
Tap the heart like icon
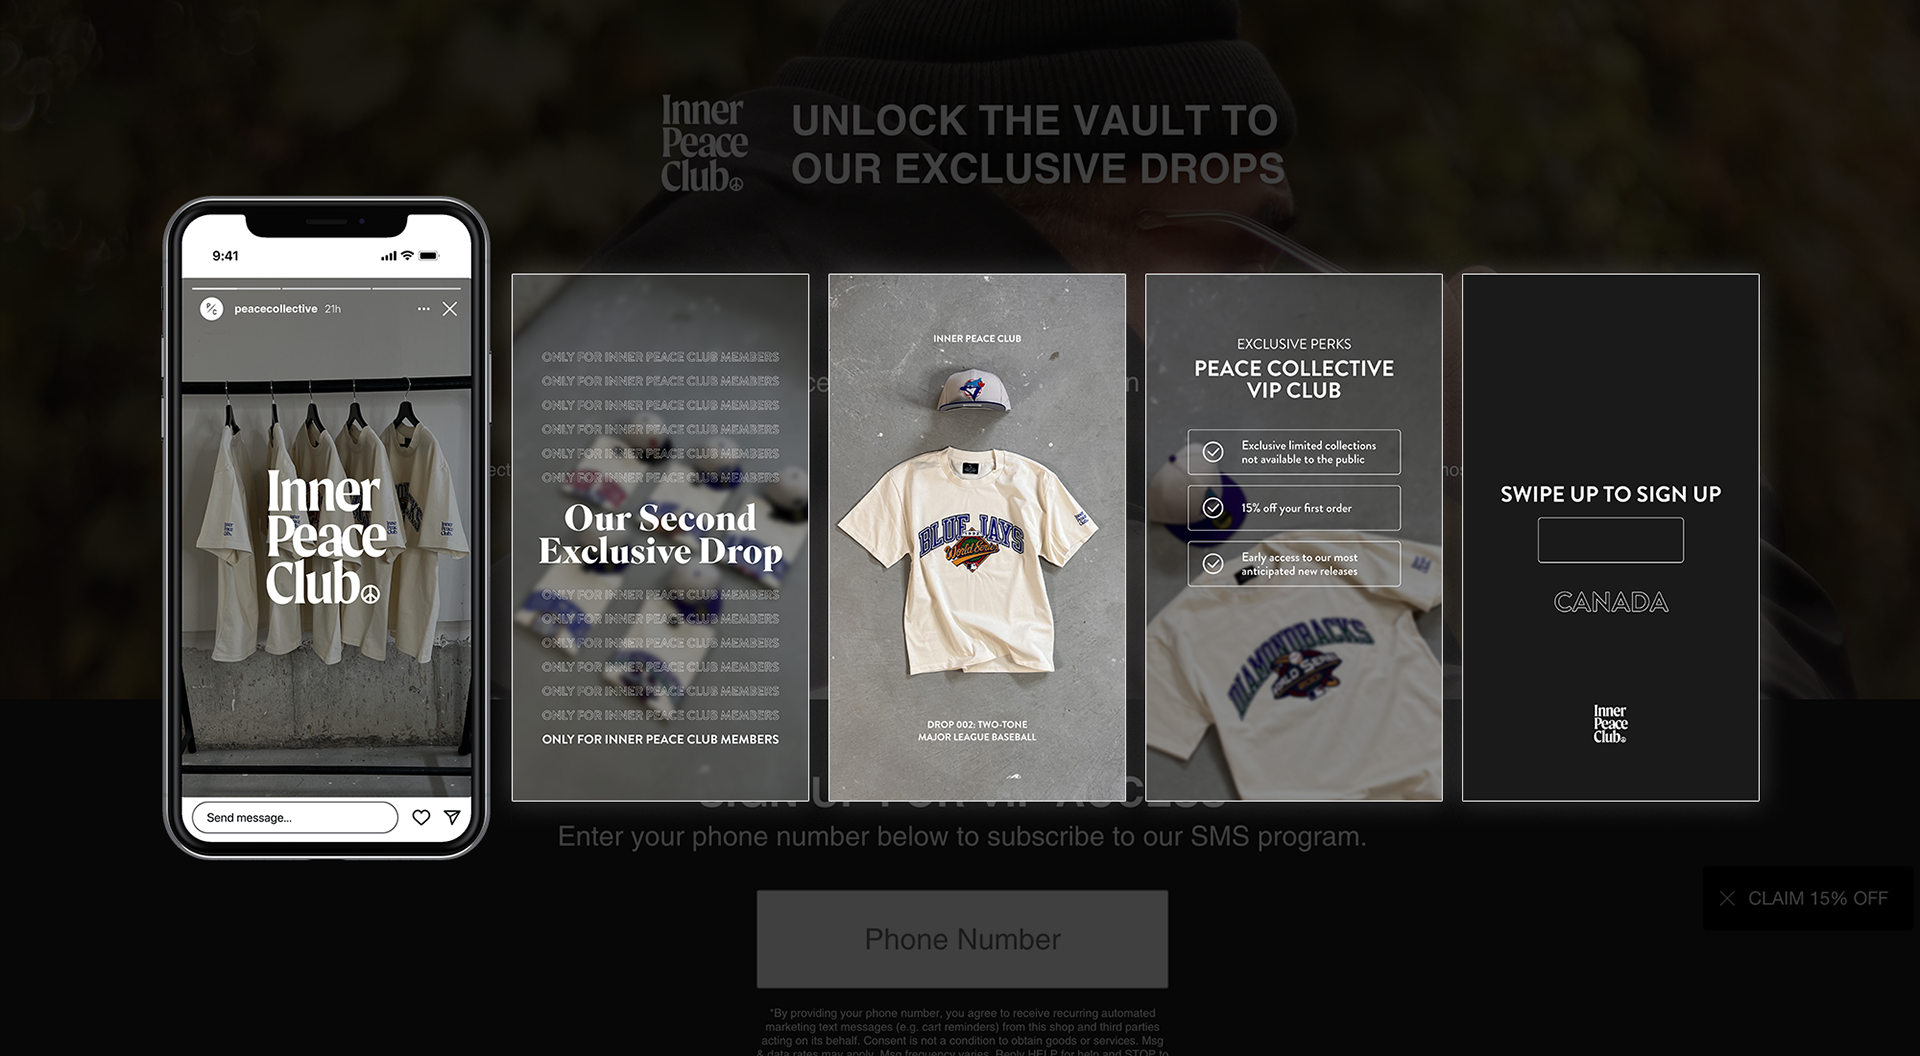pos(421,817)
